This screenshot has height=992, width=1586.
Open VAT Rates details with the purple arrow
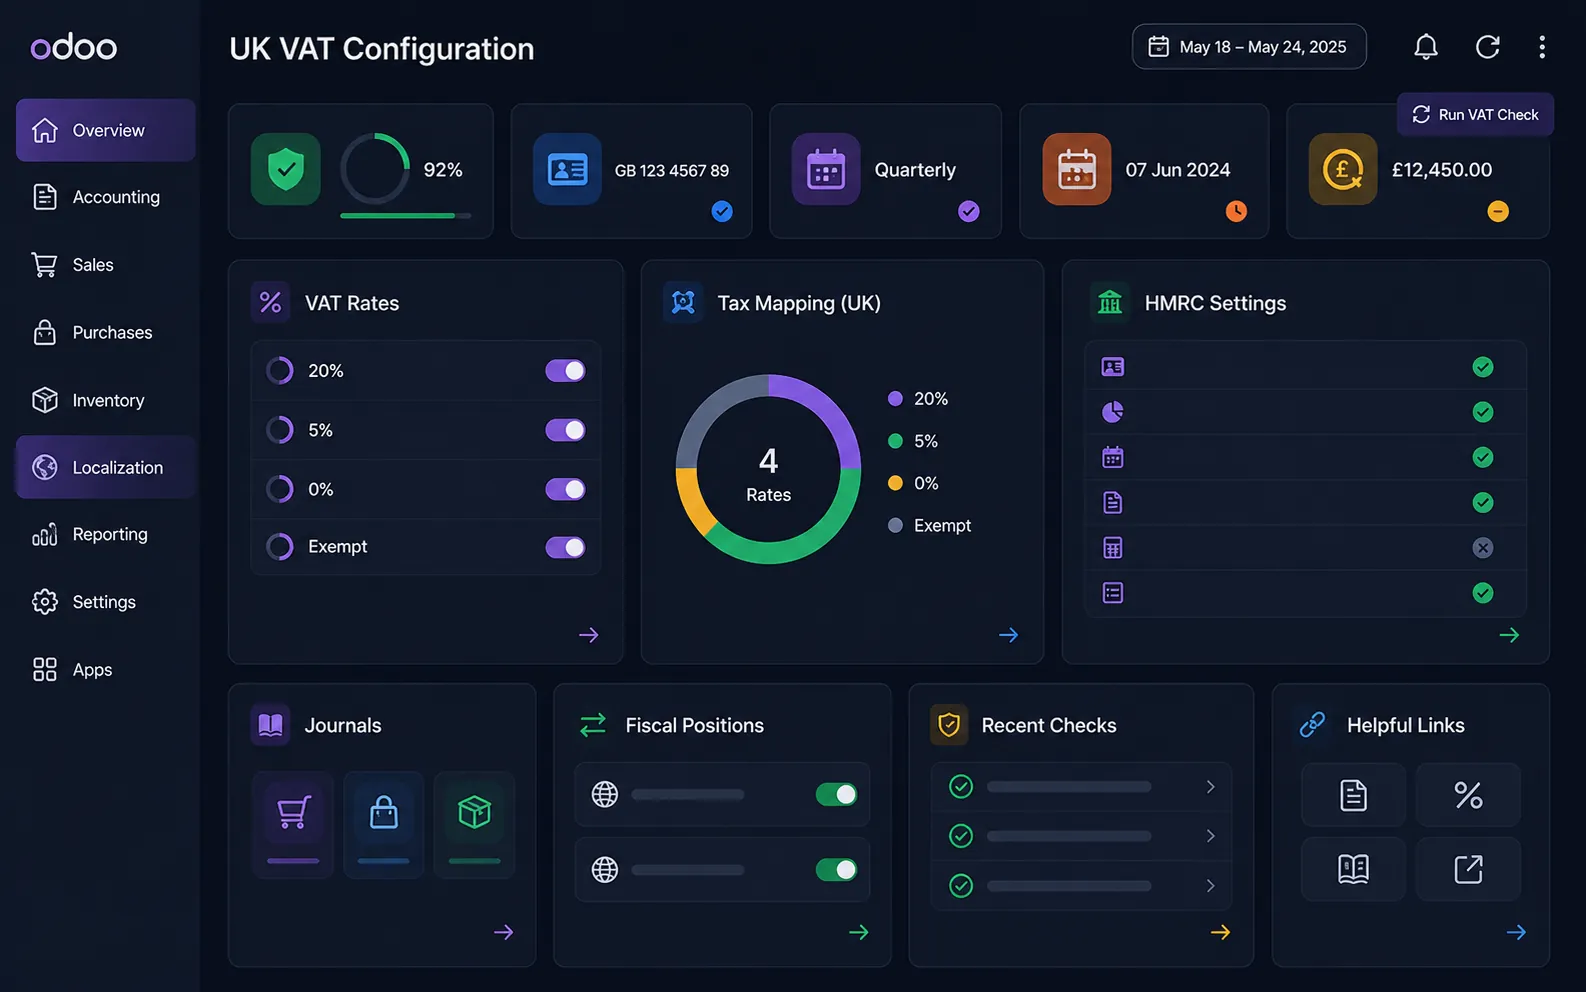[x=589, y=635]
